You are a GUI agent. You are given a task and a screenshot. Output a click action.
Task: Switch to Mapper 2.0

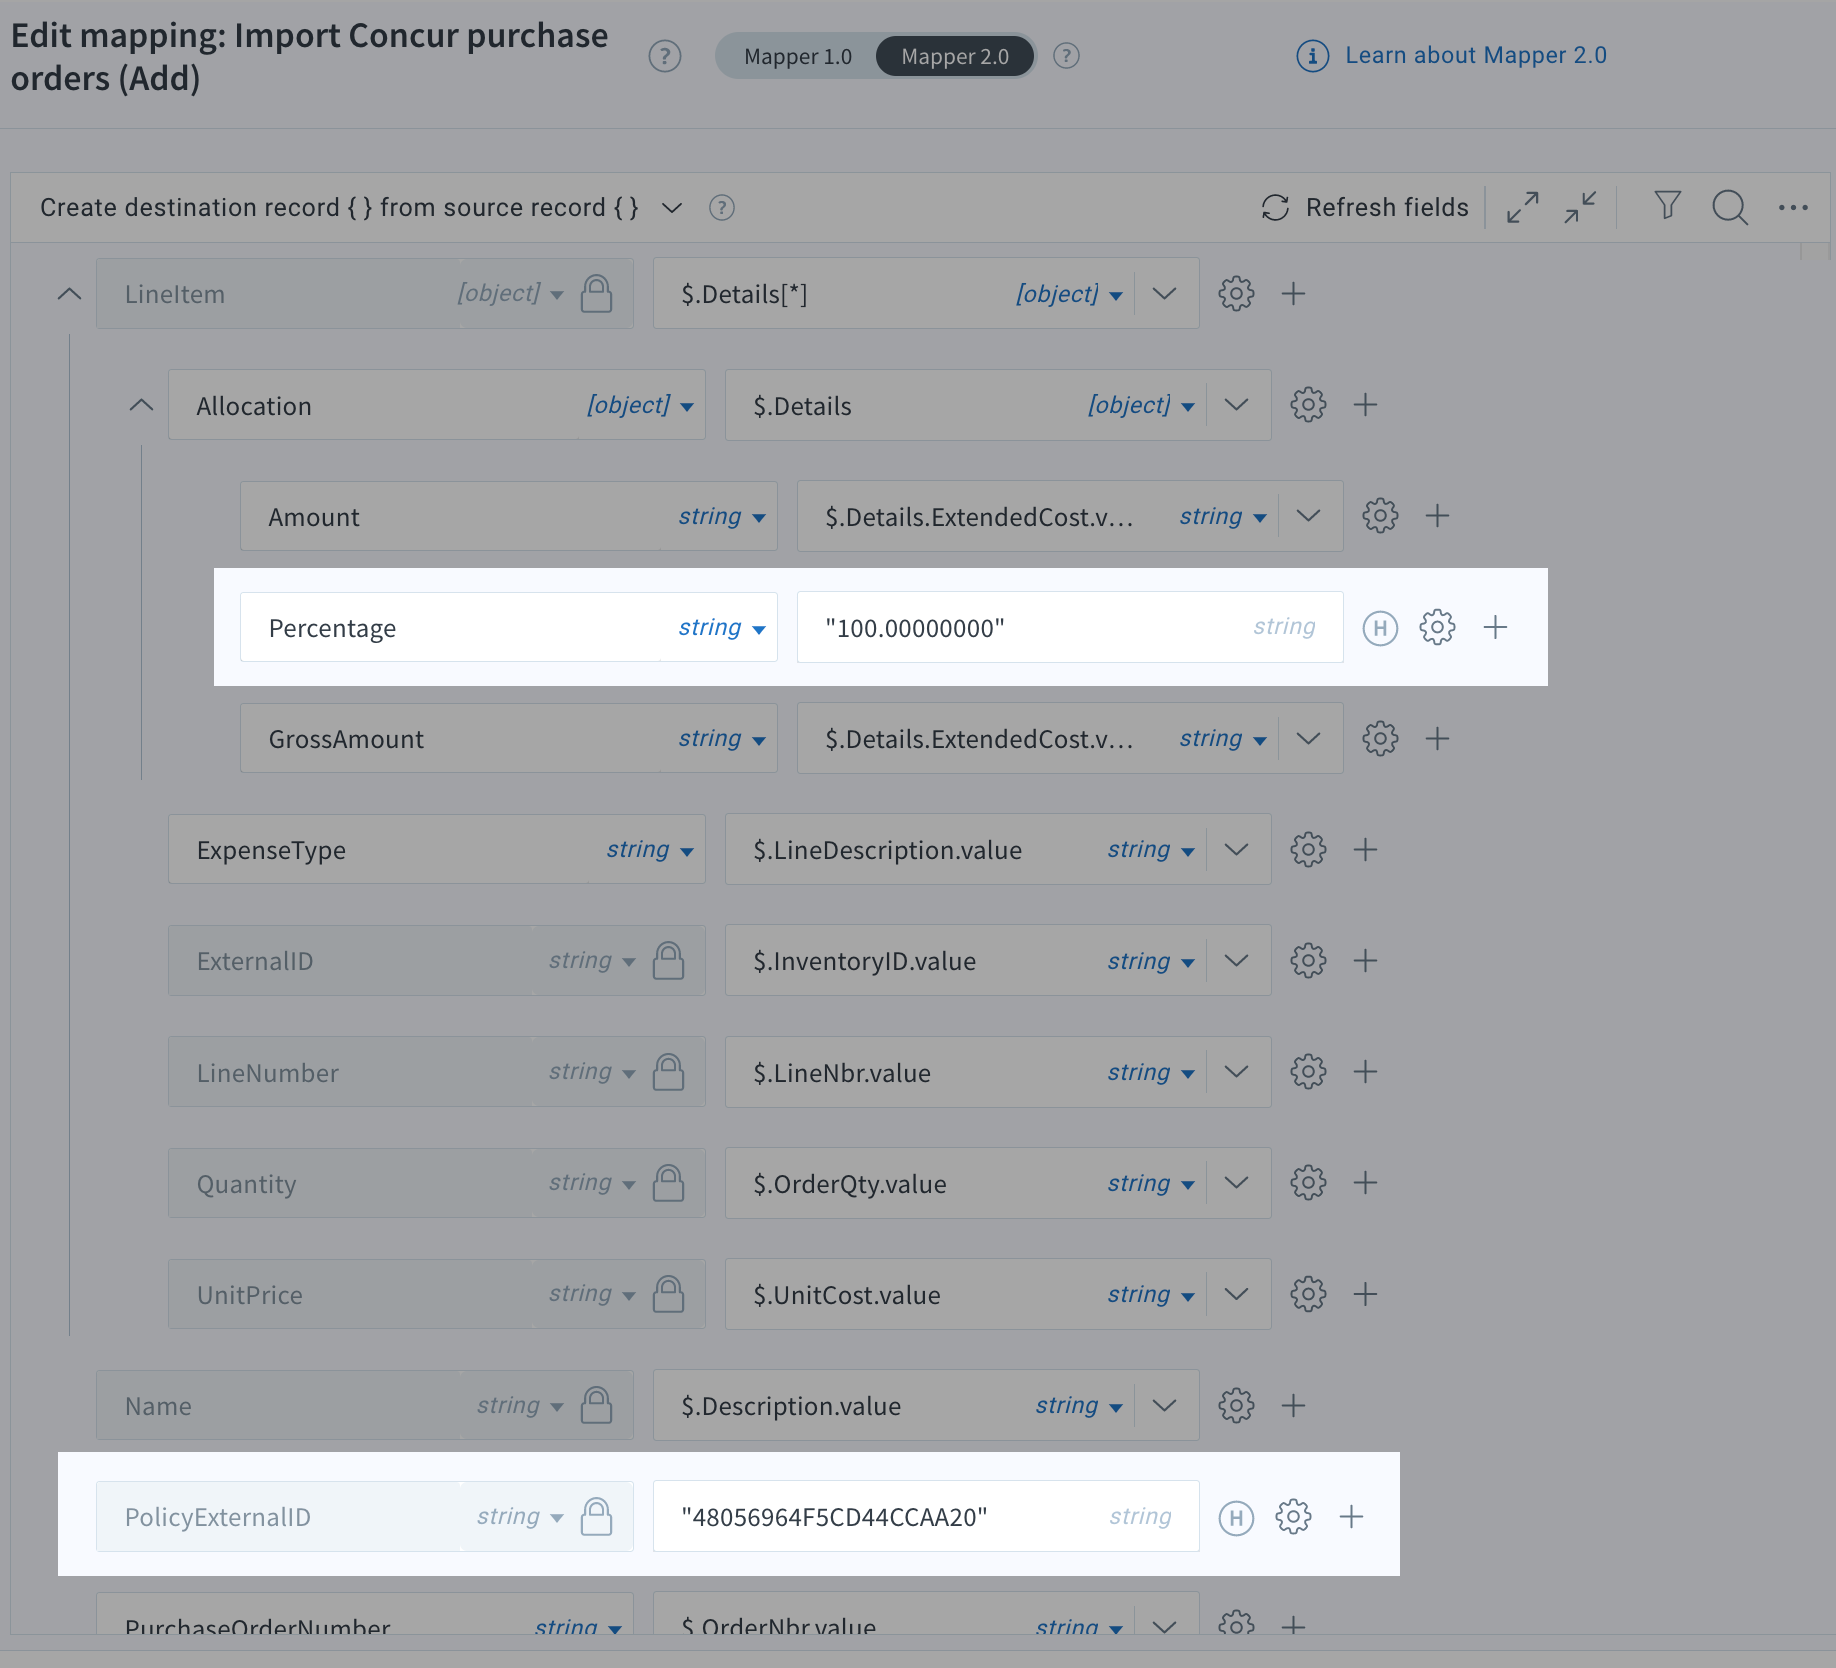[955, 57]
